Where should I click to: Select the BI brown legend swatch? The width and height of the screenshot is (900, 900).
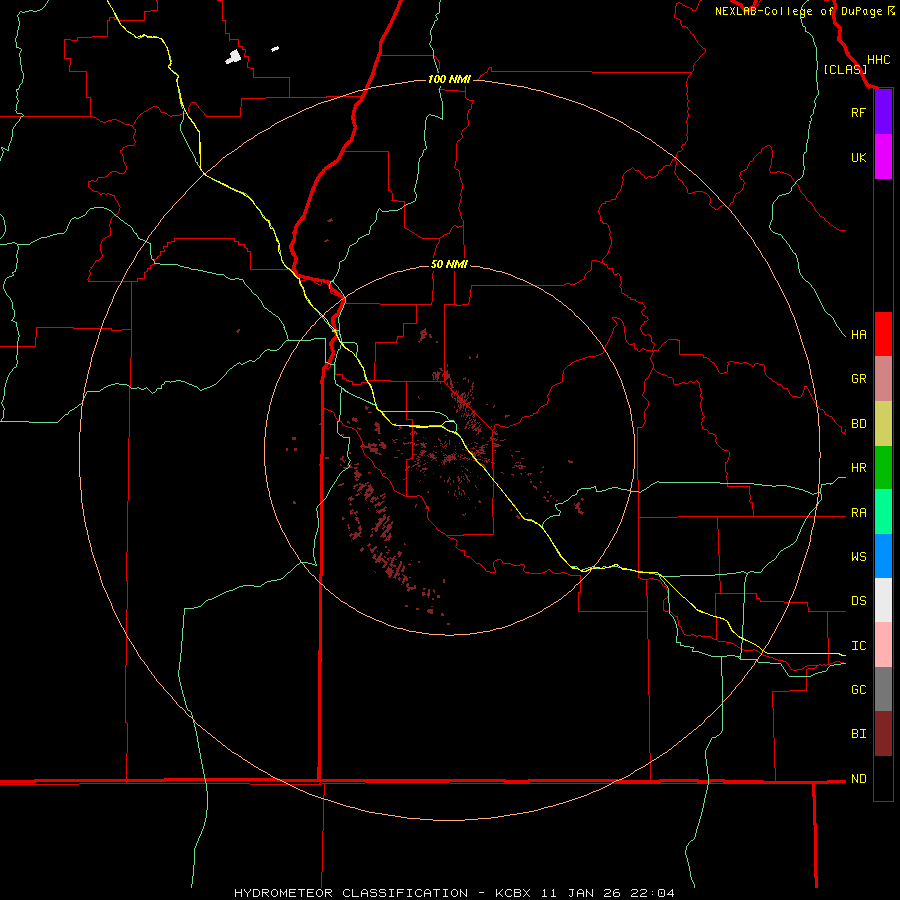tap(883, 734)
